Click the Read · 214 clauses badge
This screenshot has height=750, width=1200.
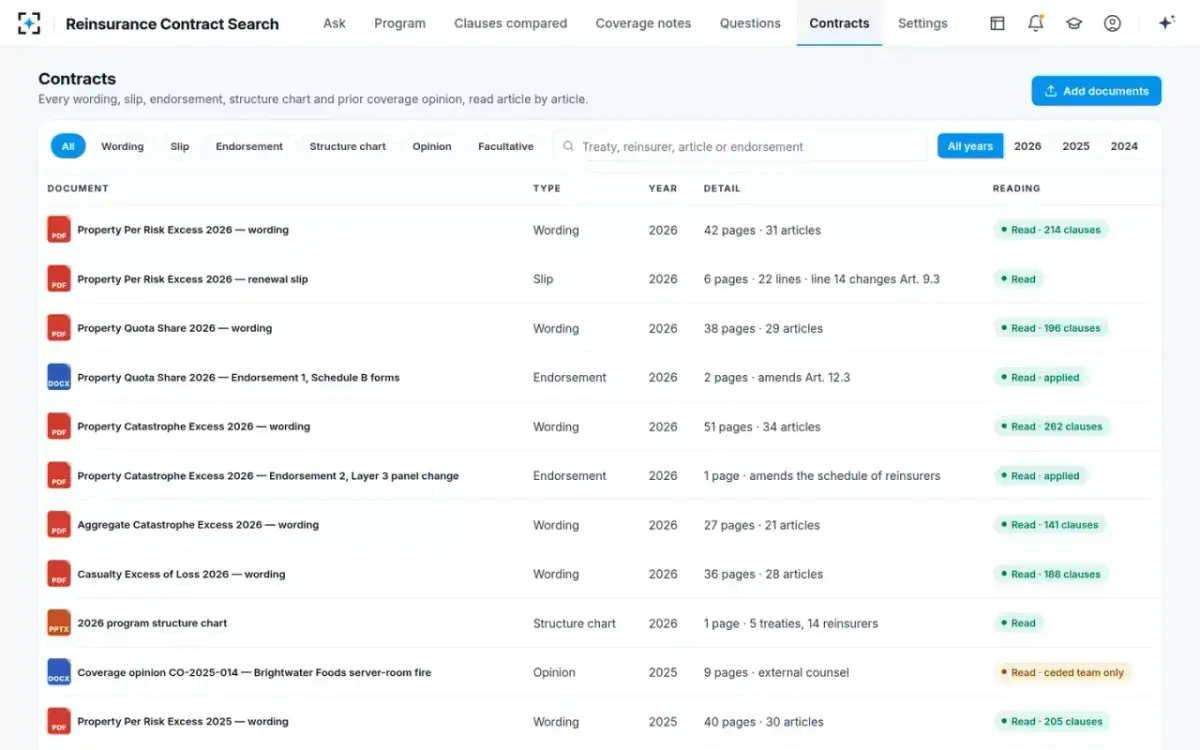click(x=1051, y=230)
